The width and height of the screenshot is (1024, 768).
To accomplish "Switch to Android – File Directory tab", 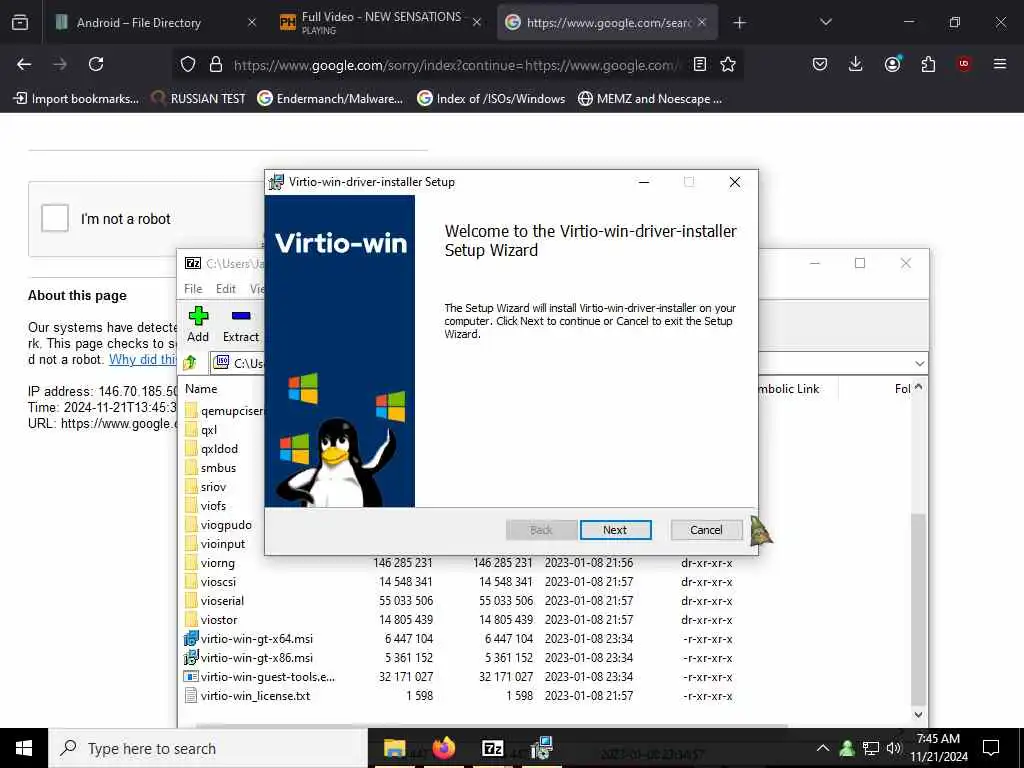I will [x=138, y=23].
